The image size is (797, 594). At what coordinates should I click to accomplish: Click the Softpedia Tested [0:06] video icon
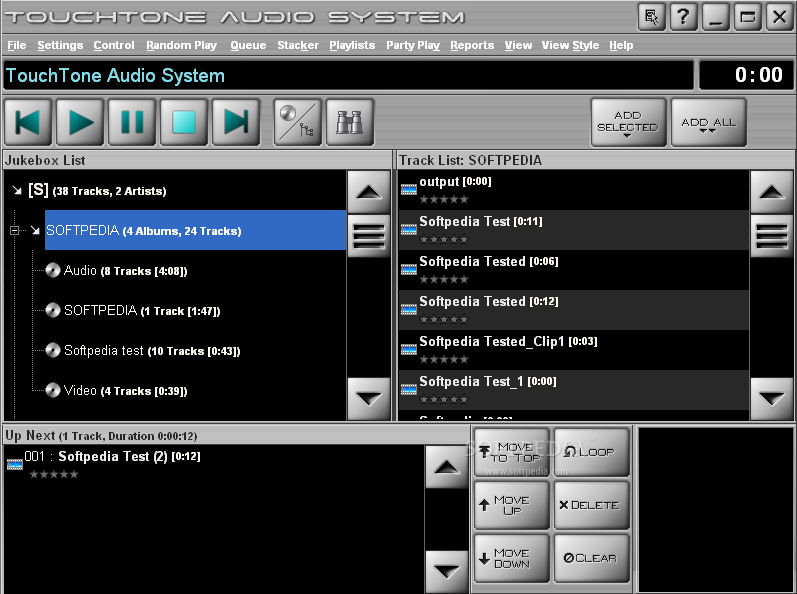pyautogui.click(x=409, y=270)
